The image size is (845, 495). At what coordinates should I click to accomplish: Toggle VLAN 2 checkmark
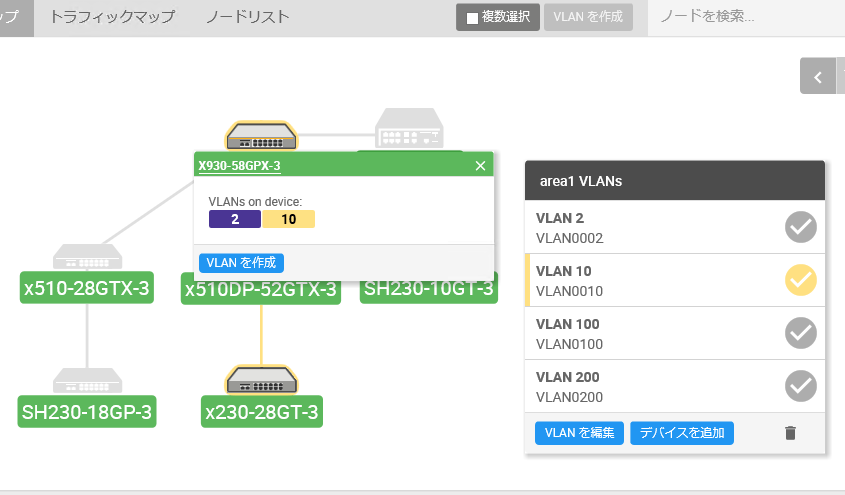tap(800, 227)
